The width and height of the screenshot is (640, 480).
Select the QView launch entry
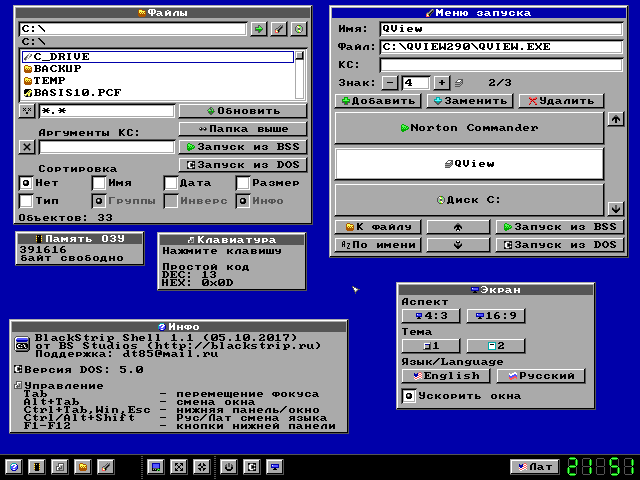coord(469,164)
